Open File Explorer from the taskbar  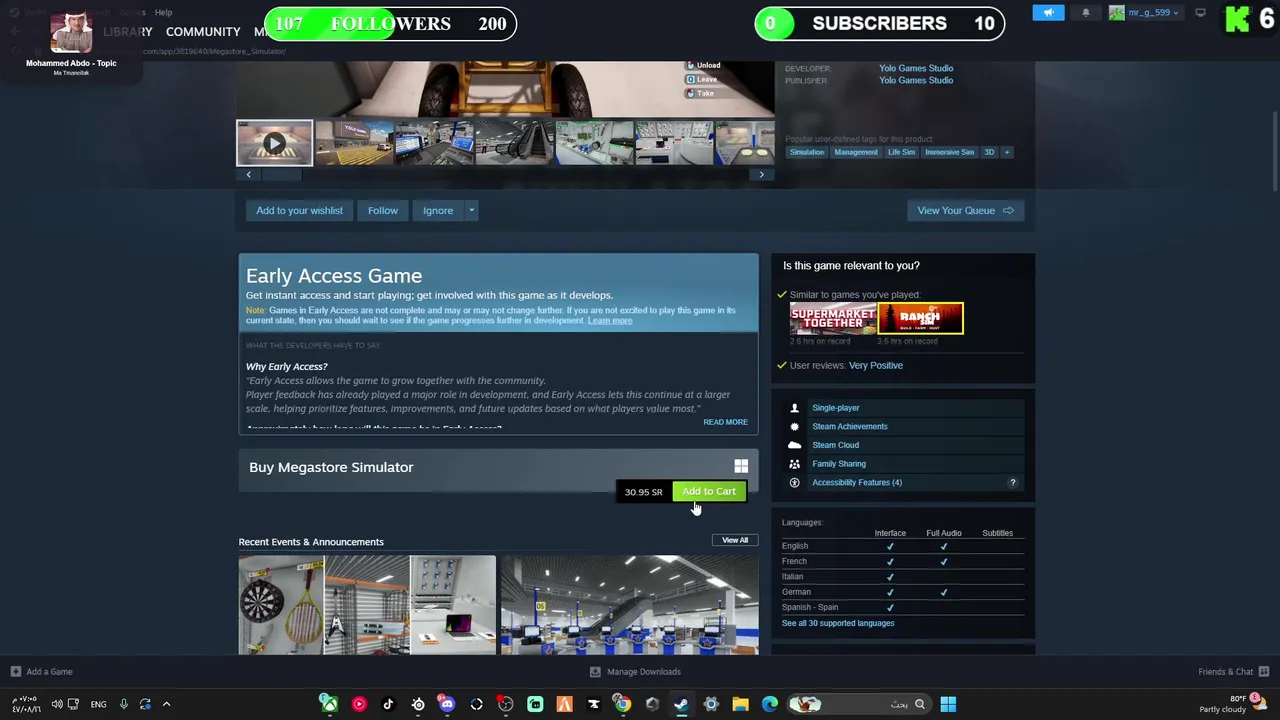[x=740, y=704]
